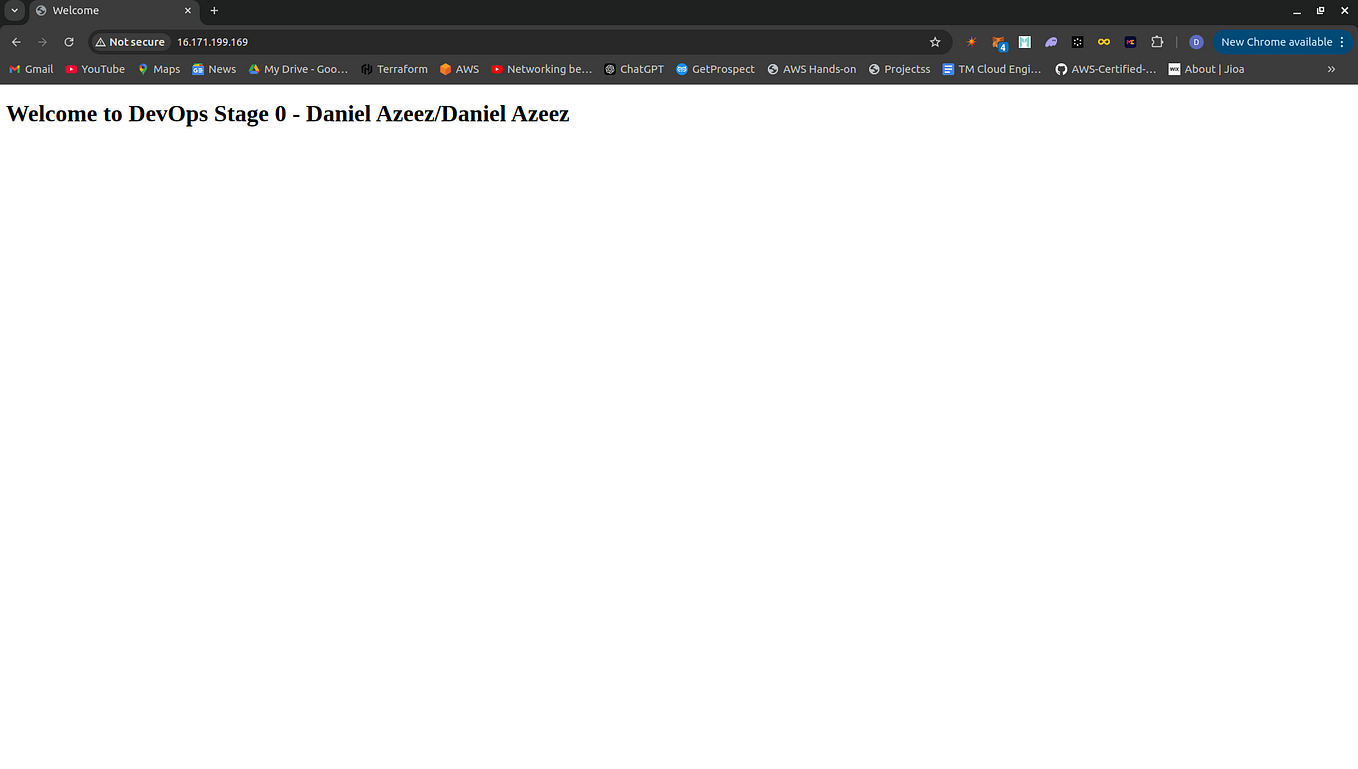Viewport: 1358px width, 769px height.
Task: Open the ChatGPT bookmark
Action: pos(633,69)
